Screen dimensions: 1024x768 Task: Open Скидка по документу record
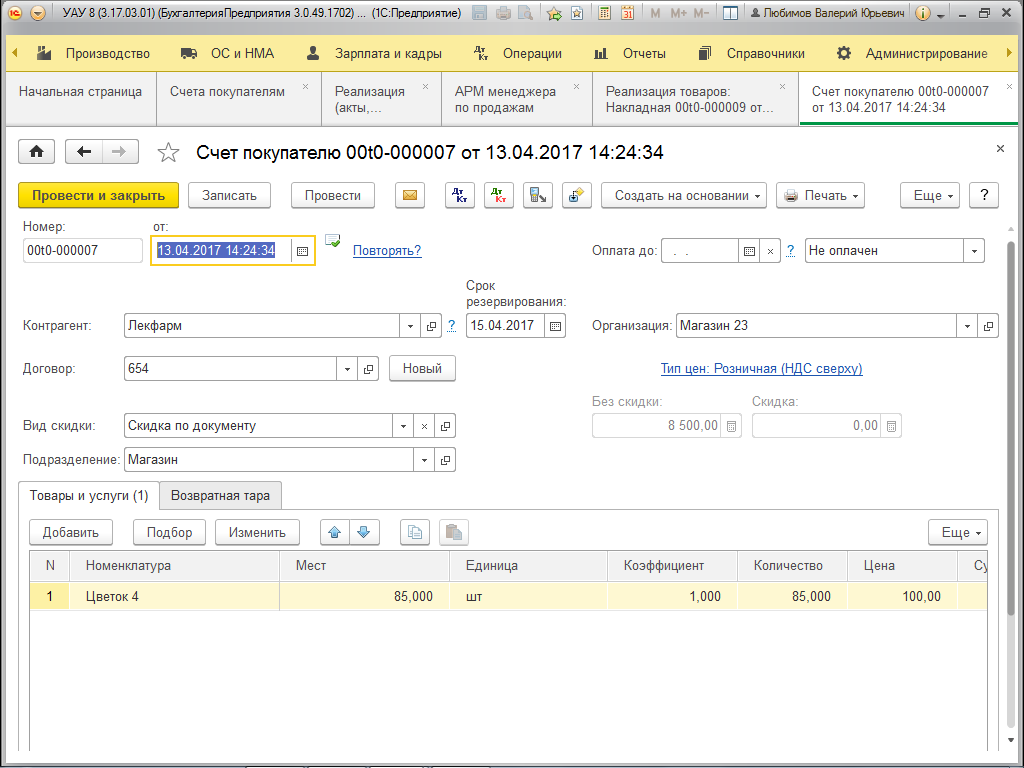click(x=445, y=426)
